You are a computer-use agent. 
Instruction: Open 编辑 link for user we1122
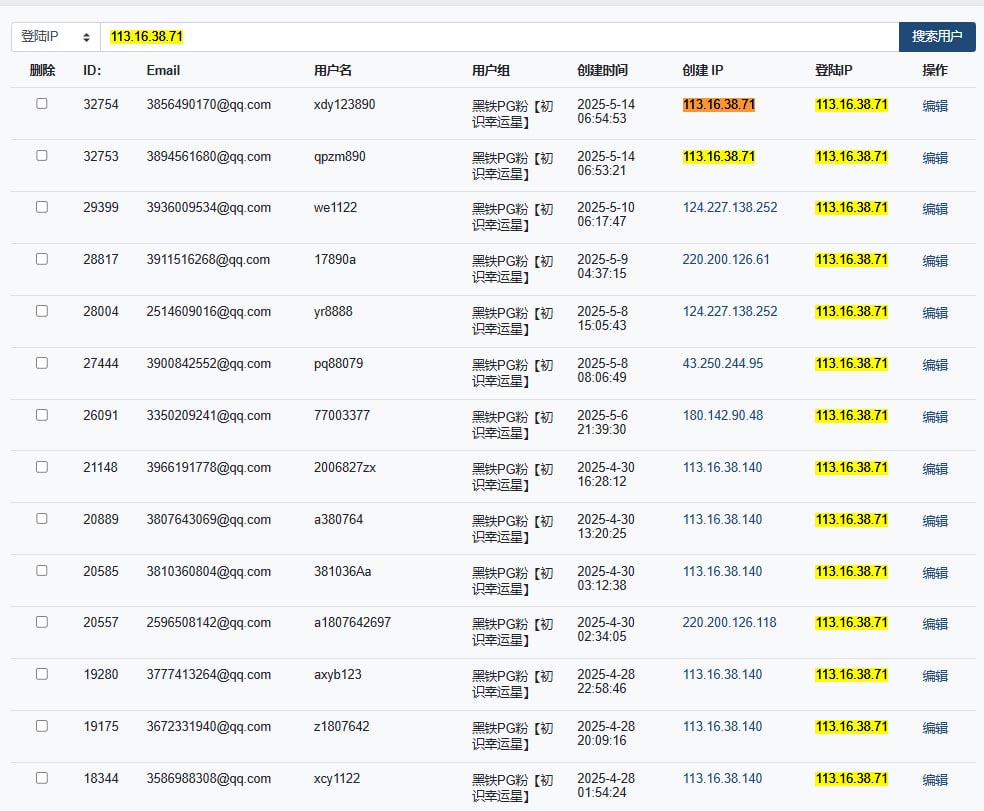click(x=935, y=209)
